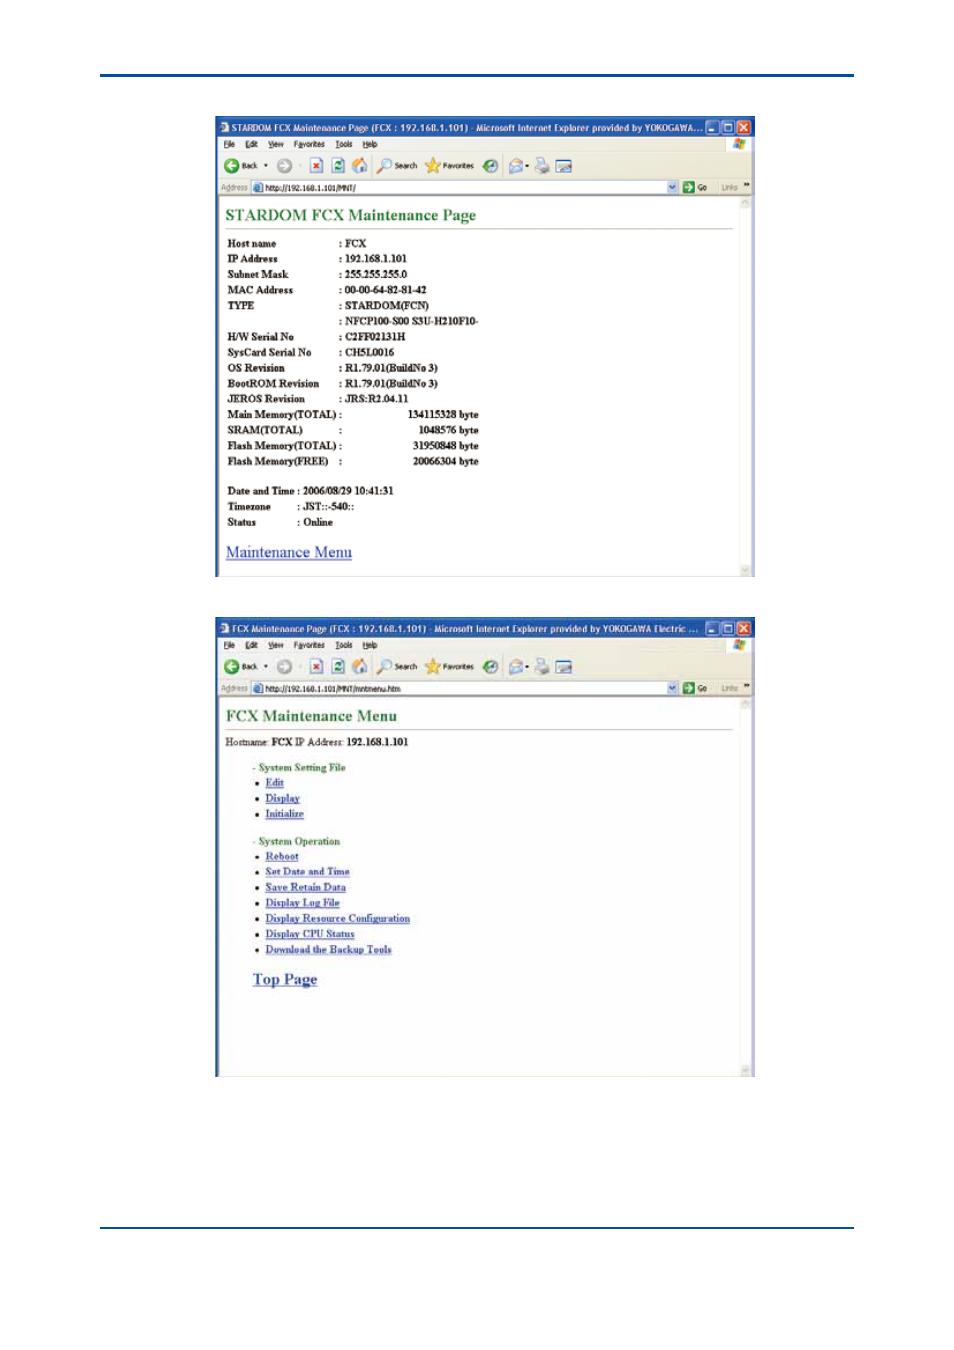
Task: Click the Go button in FCX Maintenance Menu window
Action: pos(695,688)
